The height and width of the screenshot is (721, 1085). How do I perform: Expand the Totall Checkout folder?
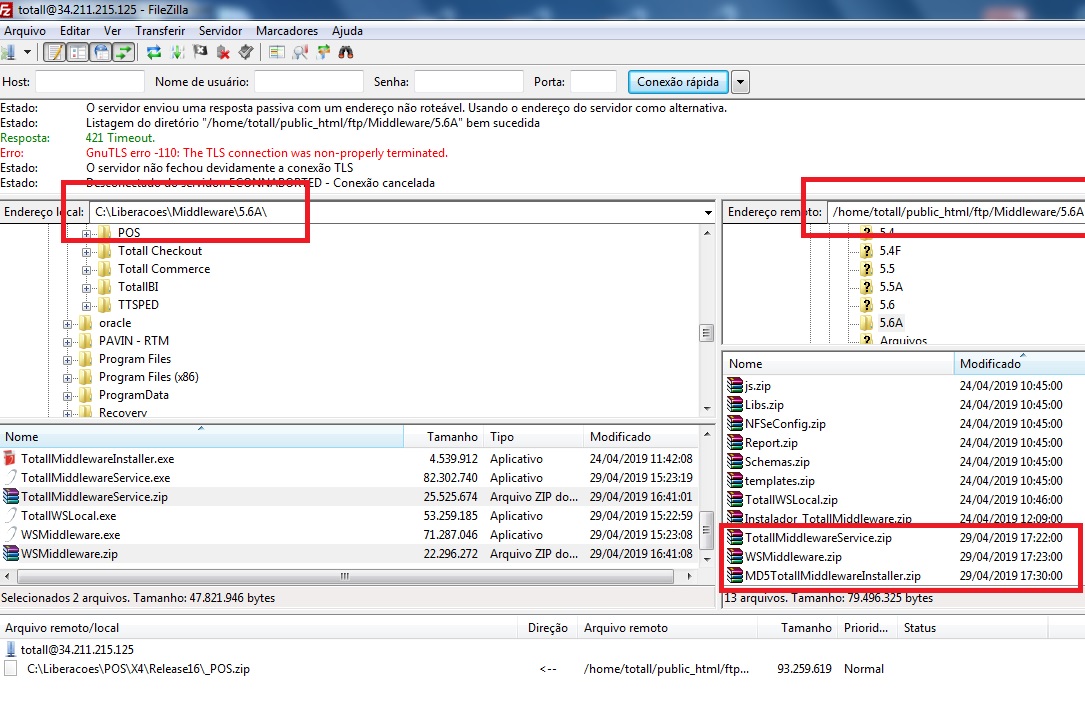pos(86,252)
